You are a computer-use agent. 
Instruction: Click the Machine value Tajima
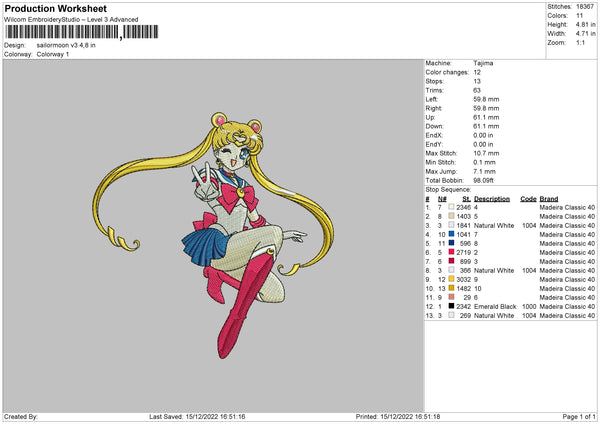(x=483, y=63)
